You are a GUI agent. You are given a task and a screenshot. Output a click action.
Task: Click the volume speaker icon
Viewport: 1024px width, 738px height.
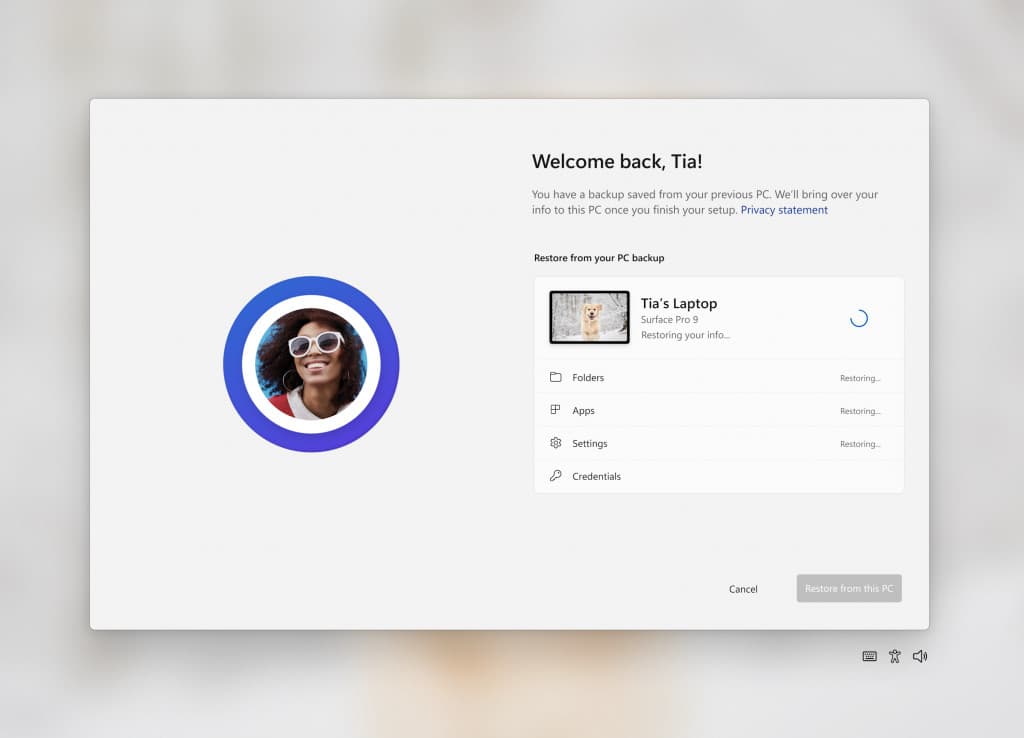[919, 656]
